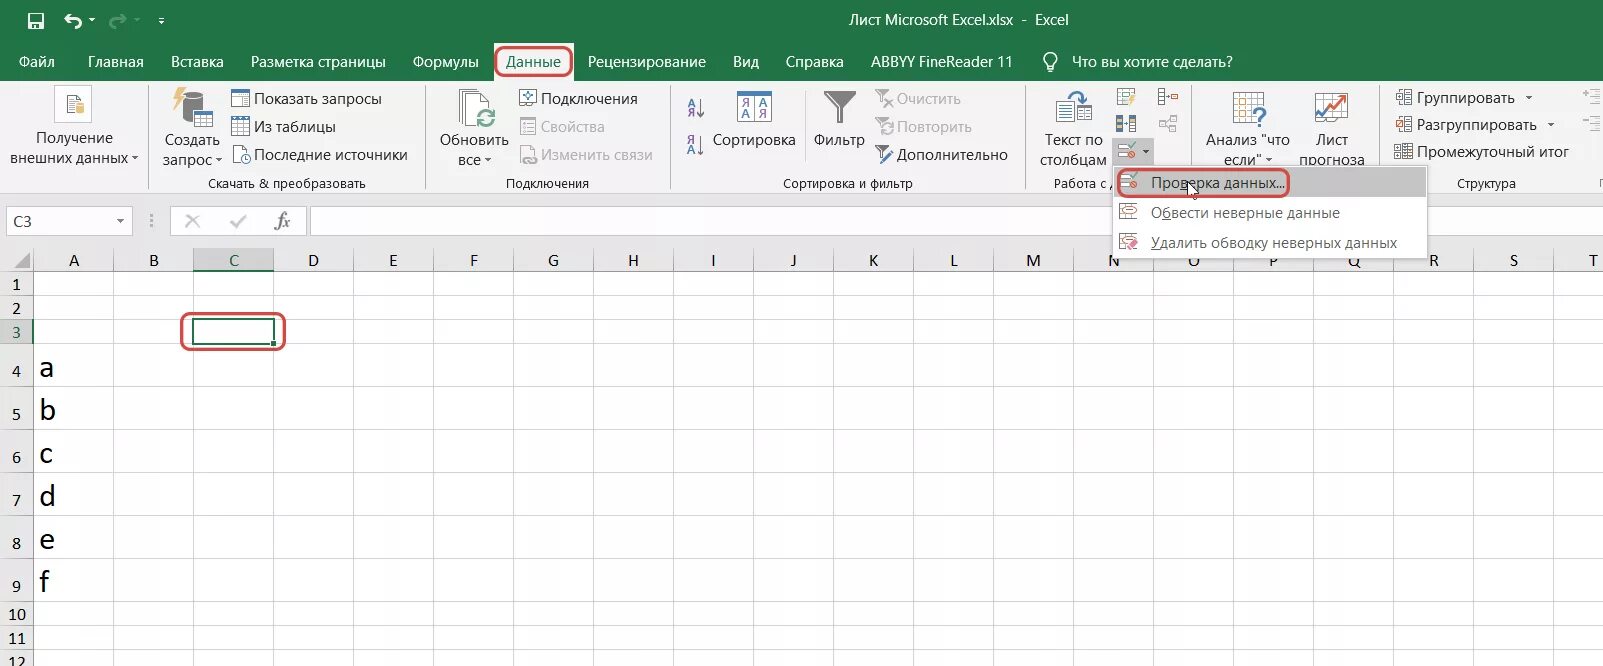This screenshot has width=1603, height=666.
Task: Open the ABBYY FineReader 11 tab
Action: pyautogui.click(x=942, y=62)
